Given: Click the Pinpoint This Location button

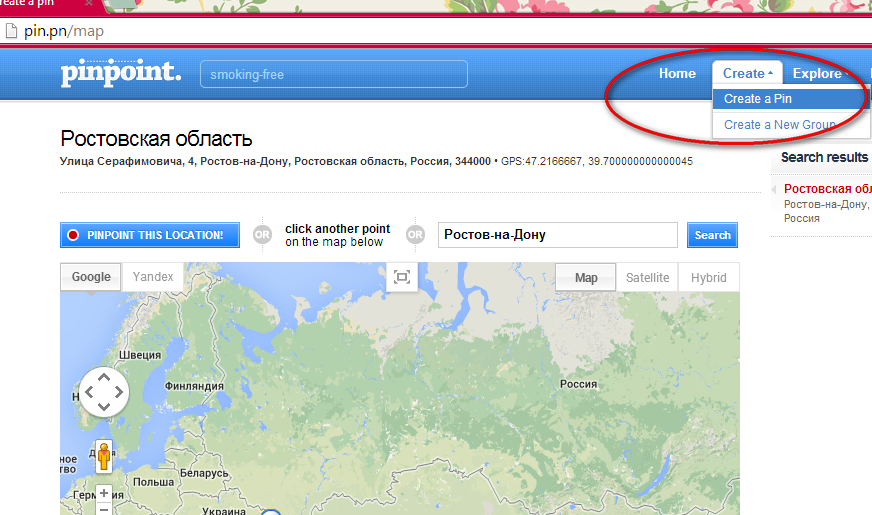Looking at the screenshot, I should click(x=150, y=235).
